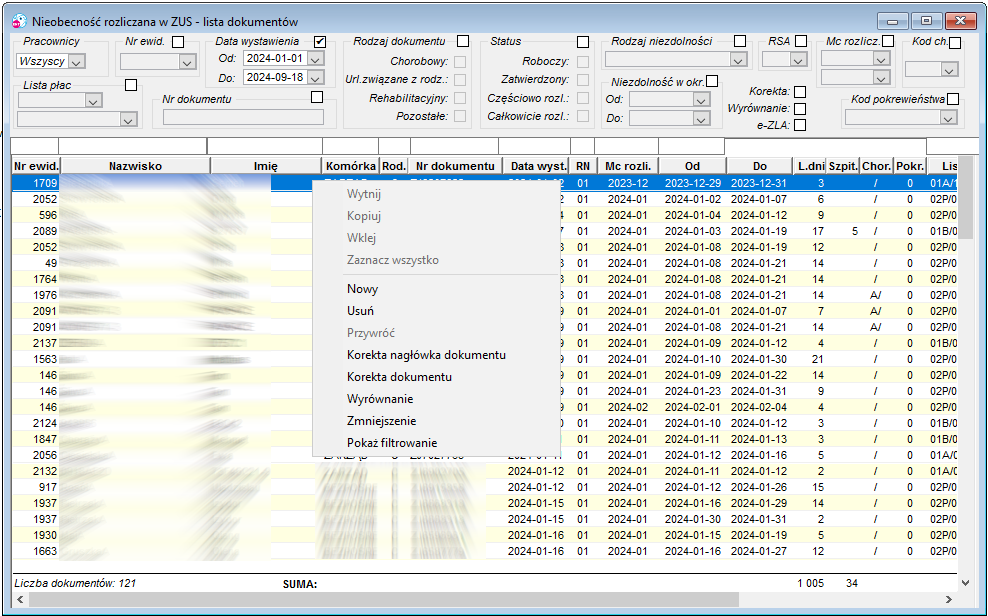Screen dimensions: 988x616
Task: Click the scroll-down arrow of vertical scrollbar
Action: point(965,583)
